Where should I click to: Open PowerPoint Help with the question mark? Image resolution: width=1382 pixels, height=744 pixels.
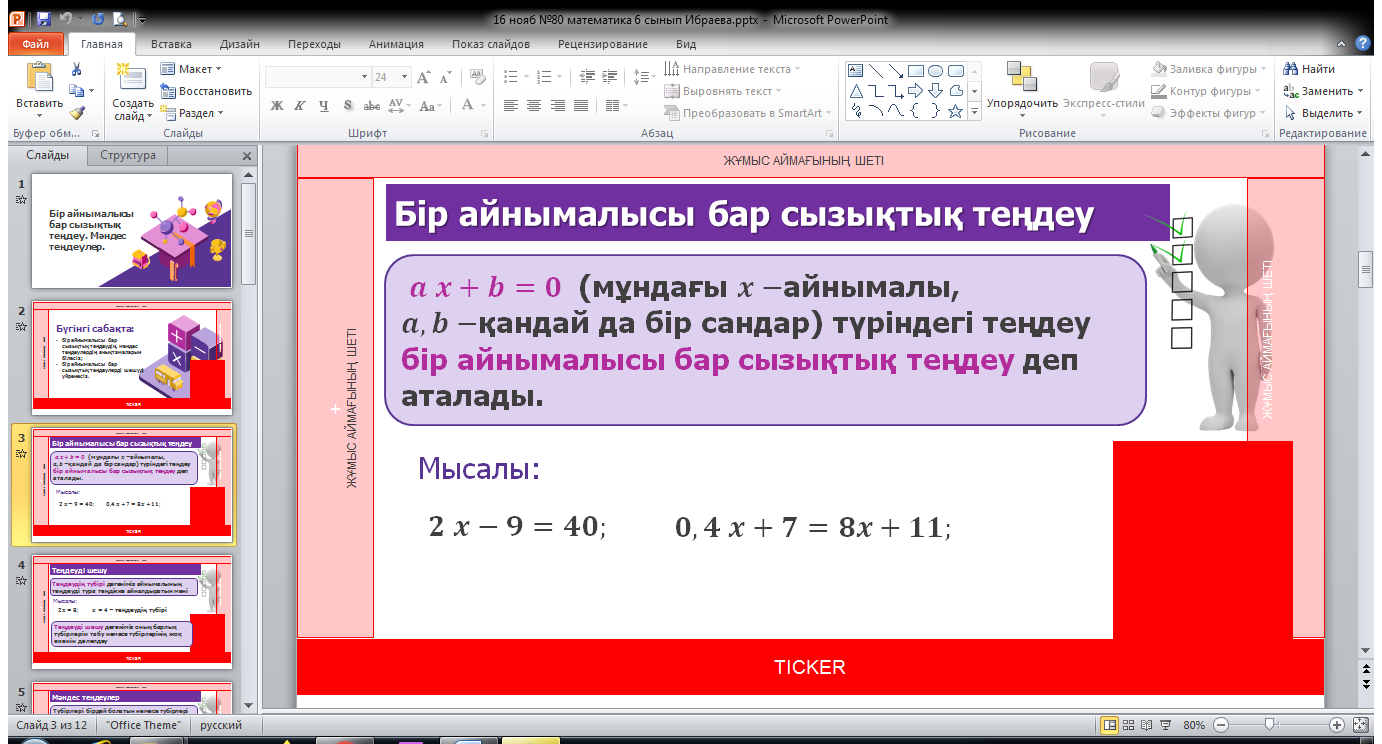1362,43
